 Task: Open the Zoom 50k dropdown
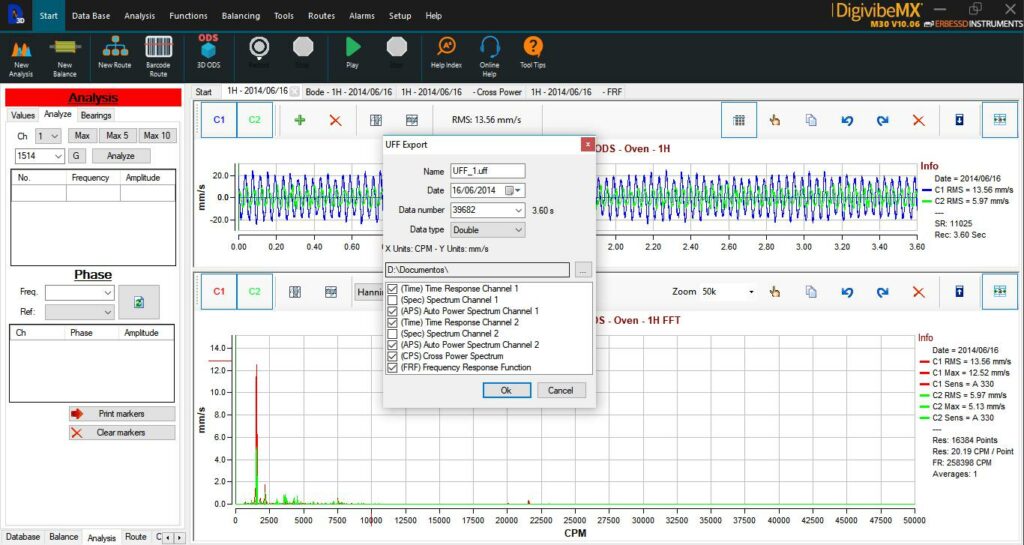[729, 292]
